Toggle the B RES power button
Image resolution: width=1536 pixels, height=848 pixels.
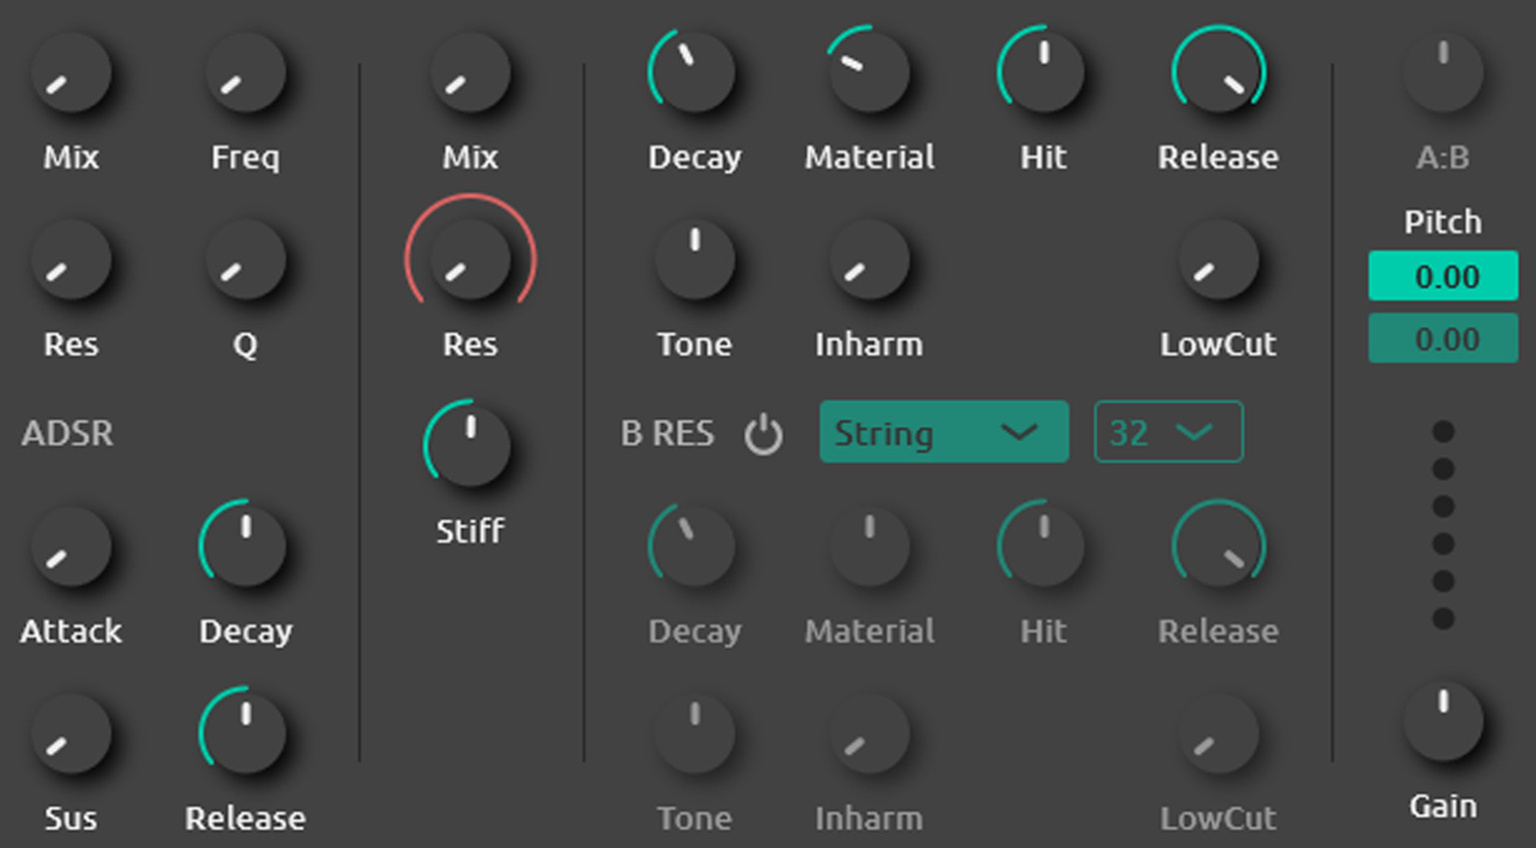pyautogui.click(x=763, y=434)
